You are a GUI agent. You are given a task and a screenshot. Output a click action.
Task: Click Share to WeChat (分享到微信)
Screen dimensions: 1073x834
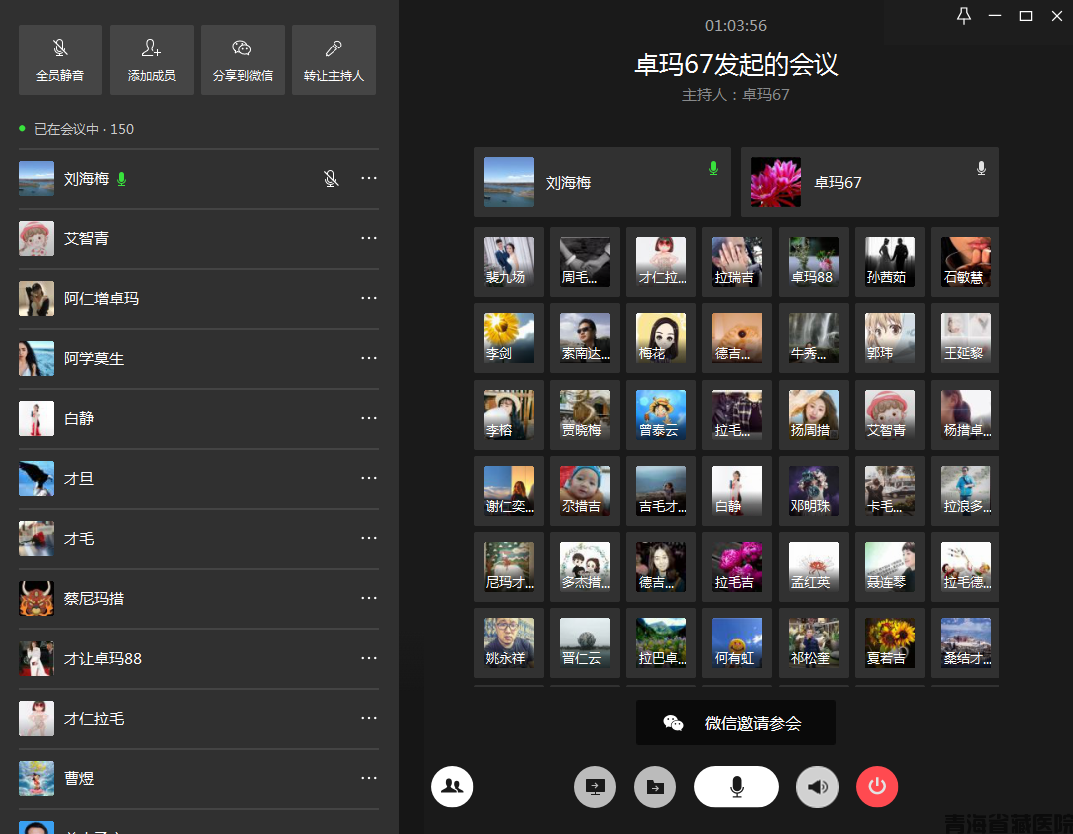(x=242, y=60)
